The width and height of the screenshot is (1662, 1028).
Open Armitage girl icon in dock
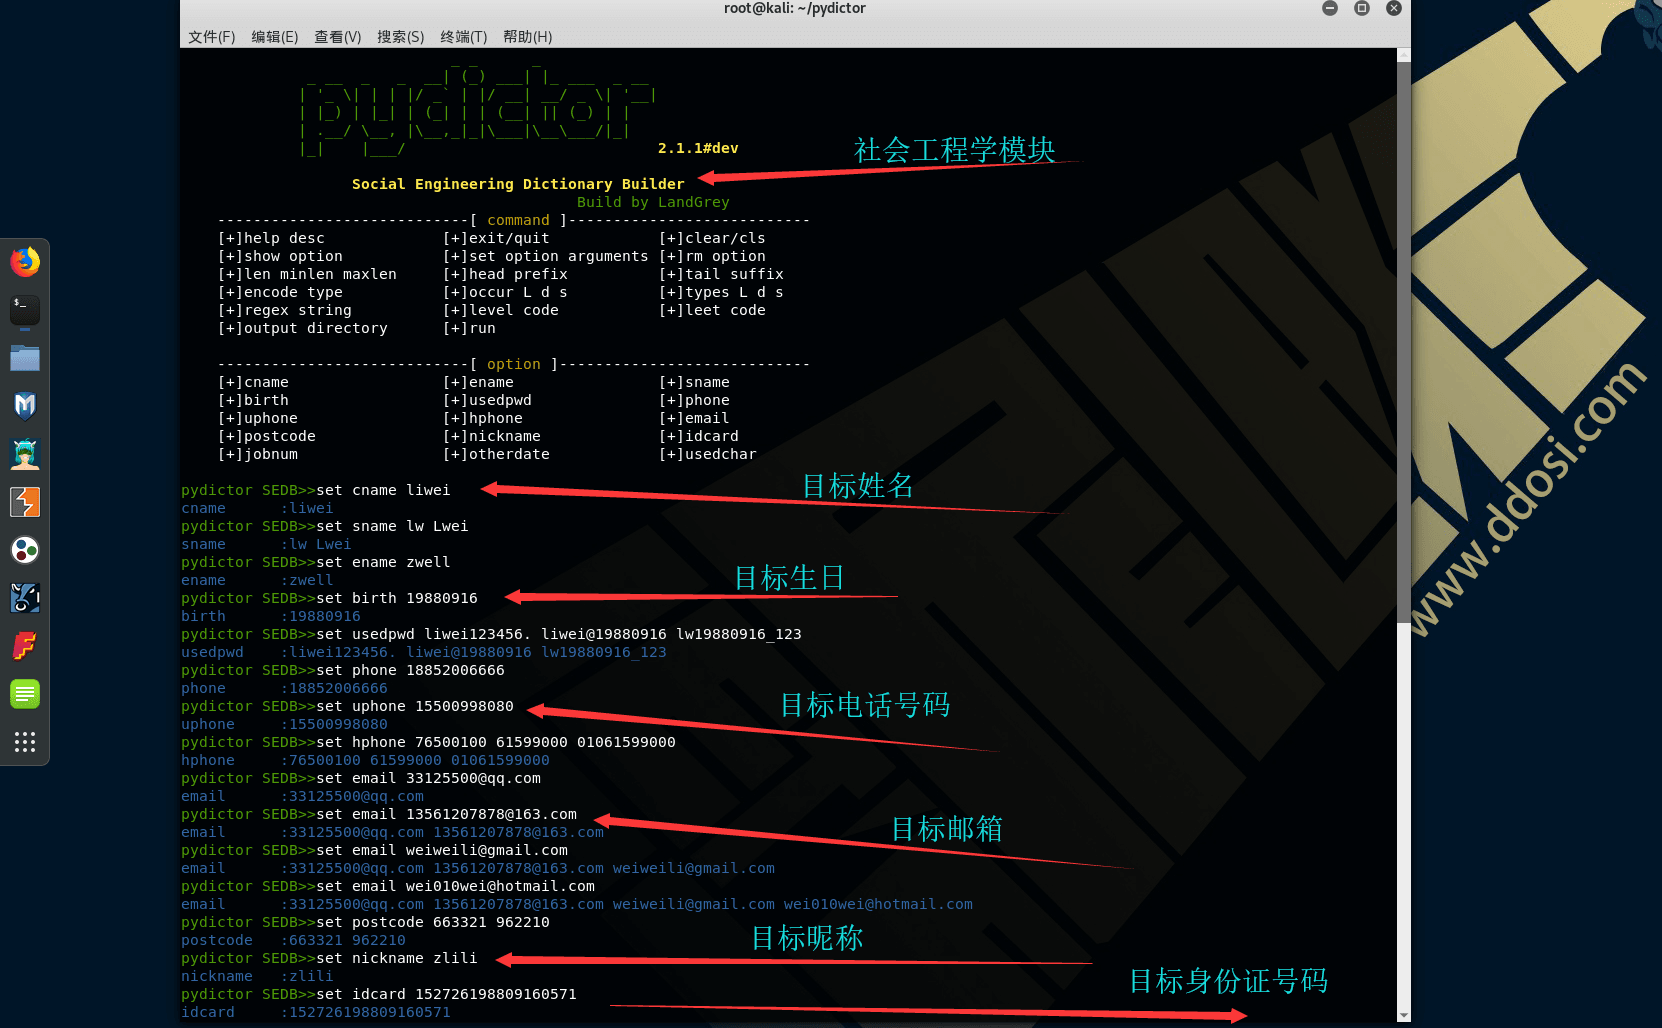[x=25, y=454]
